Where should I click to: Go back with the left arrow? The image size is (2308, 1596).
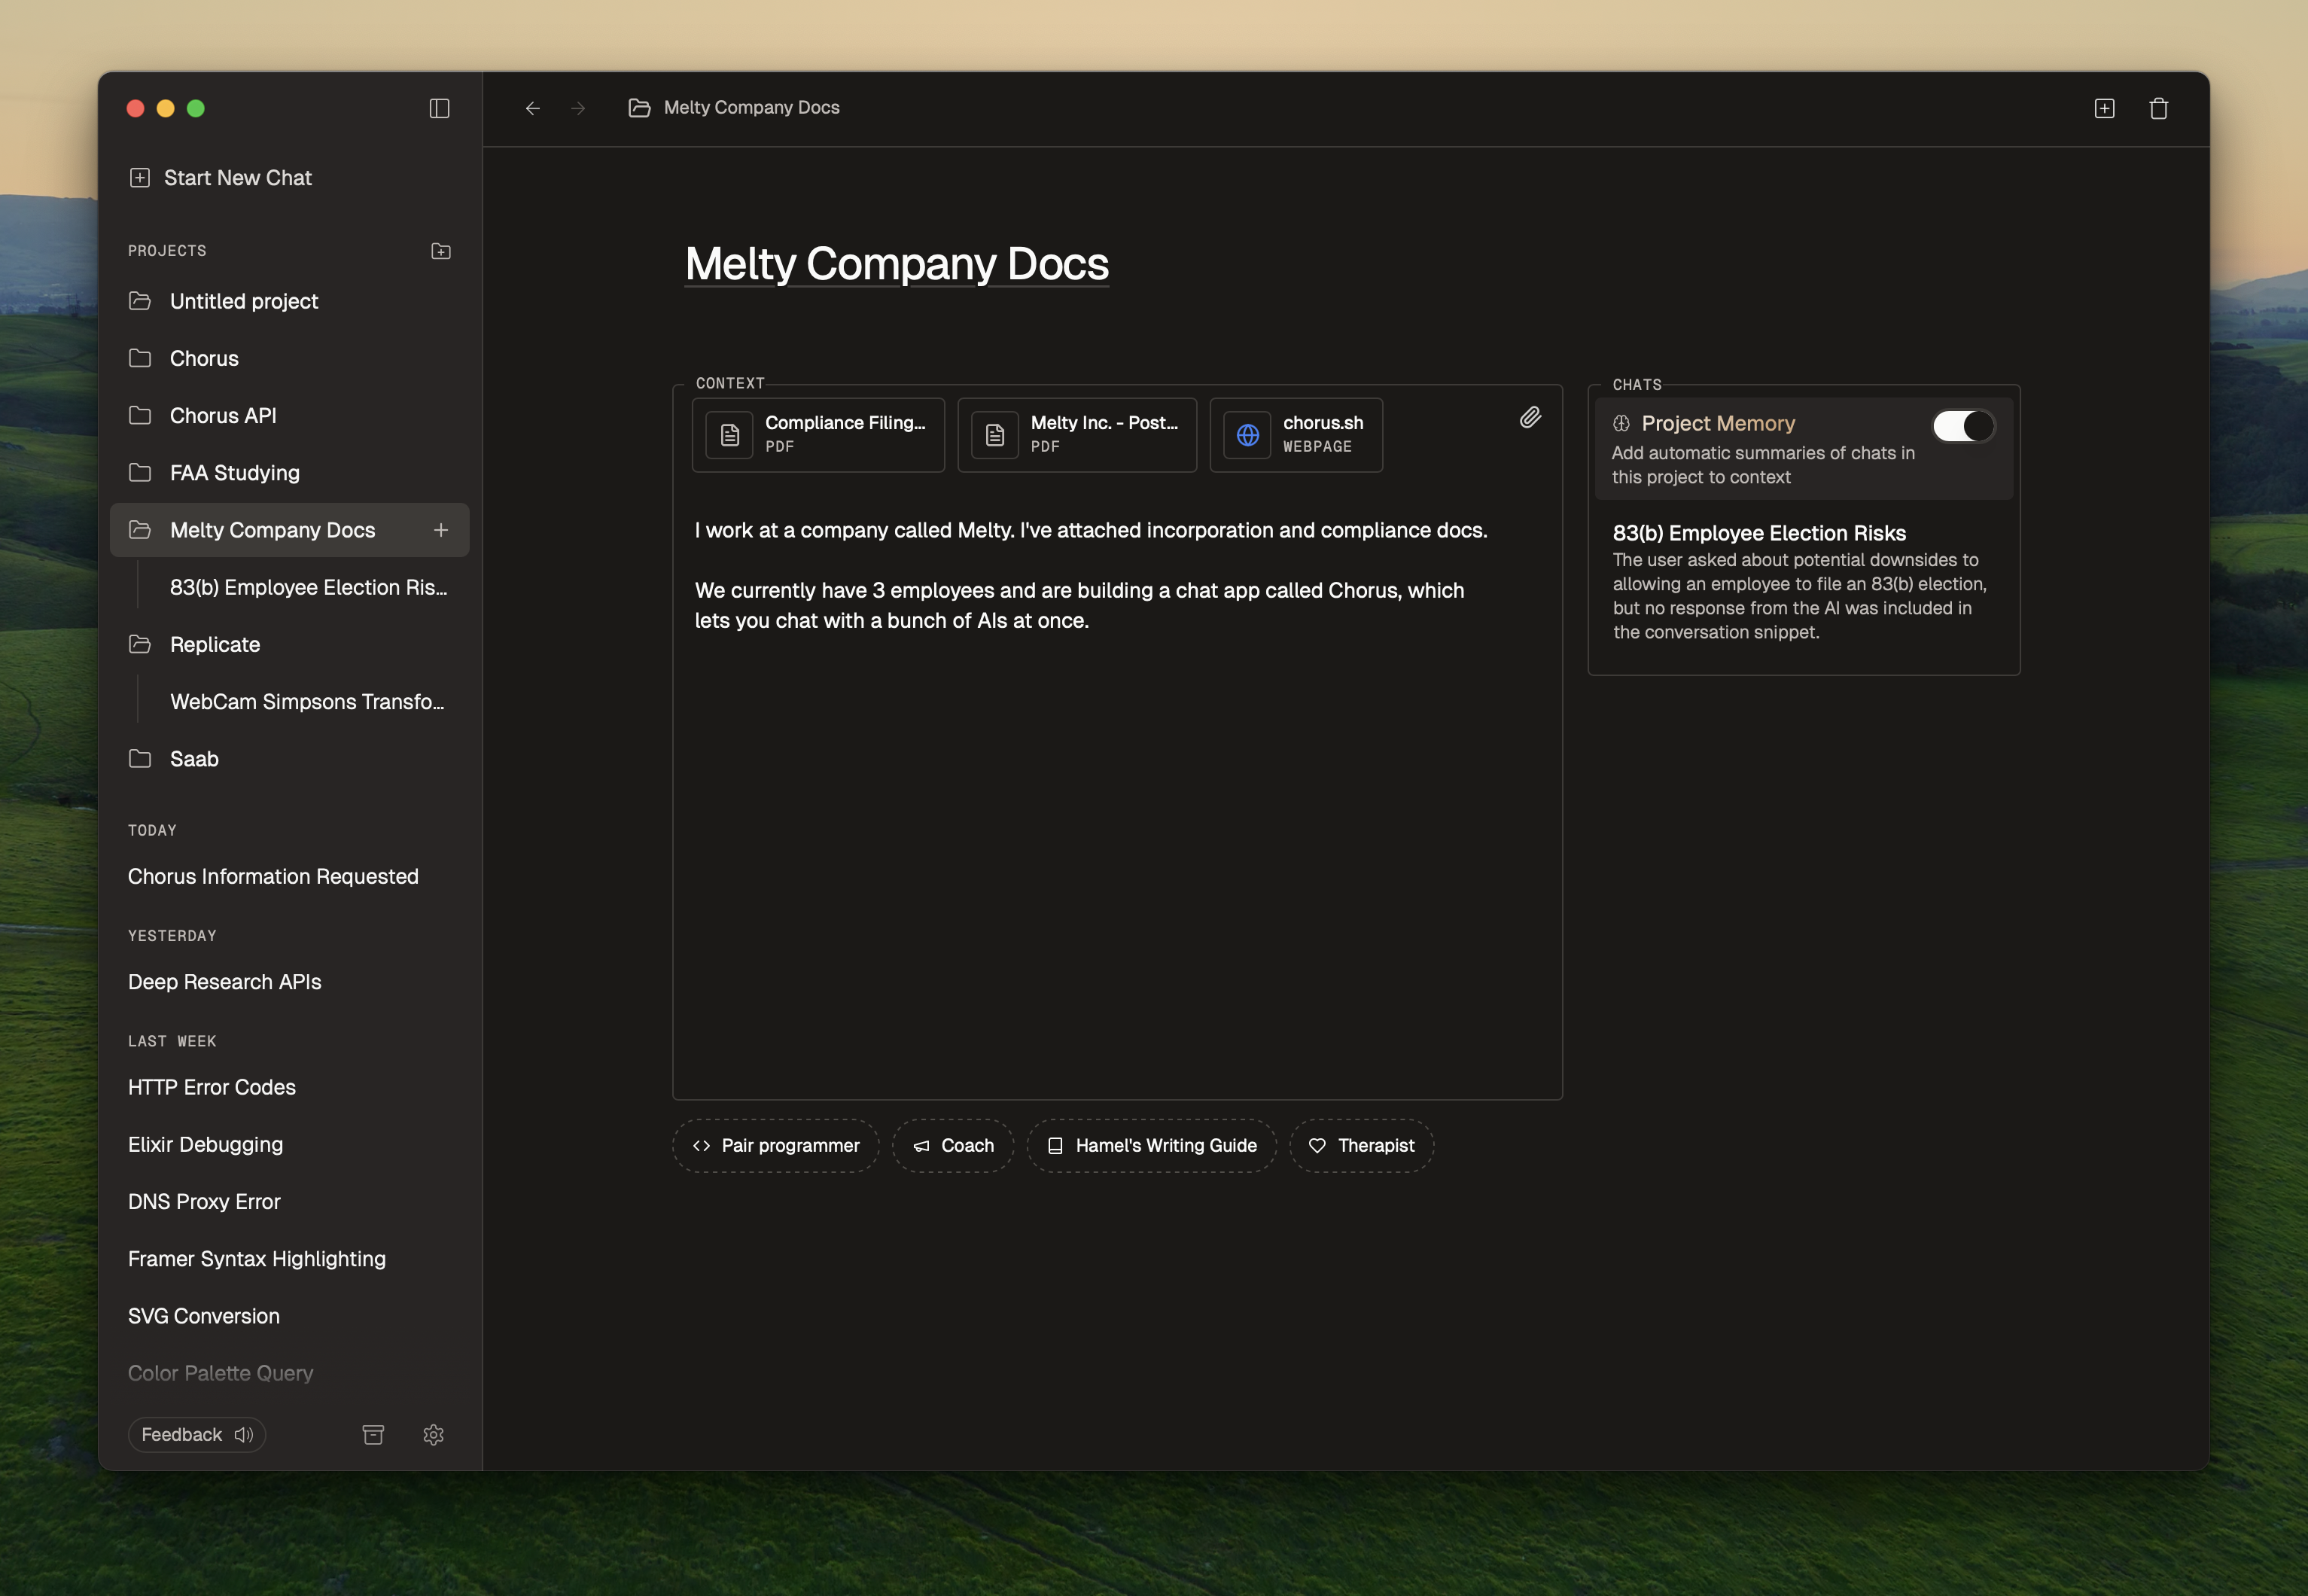point(533,108)
